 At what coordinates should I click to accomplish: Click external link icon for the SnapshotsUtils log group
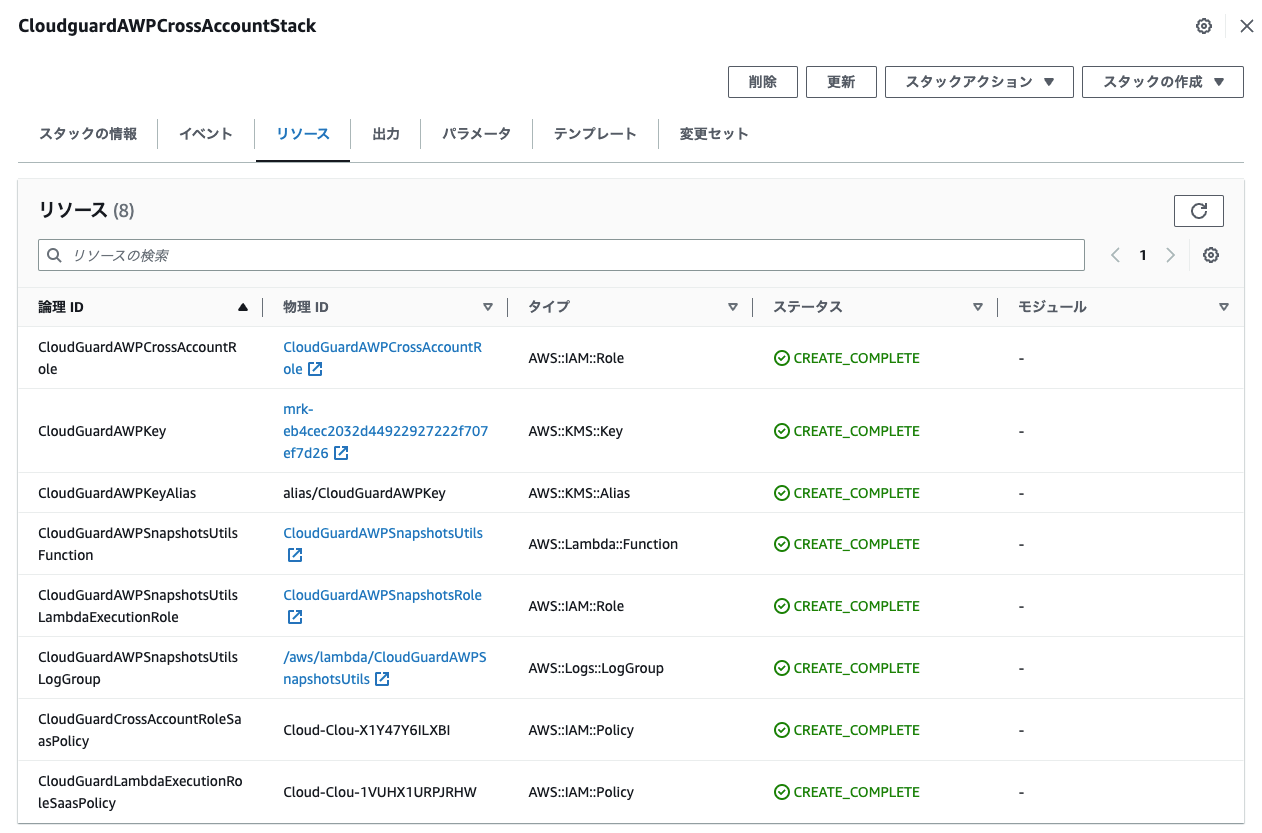click(x=381, y=679)
